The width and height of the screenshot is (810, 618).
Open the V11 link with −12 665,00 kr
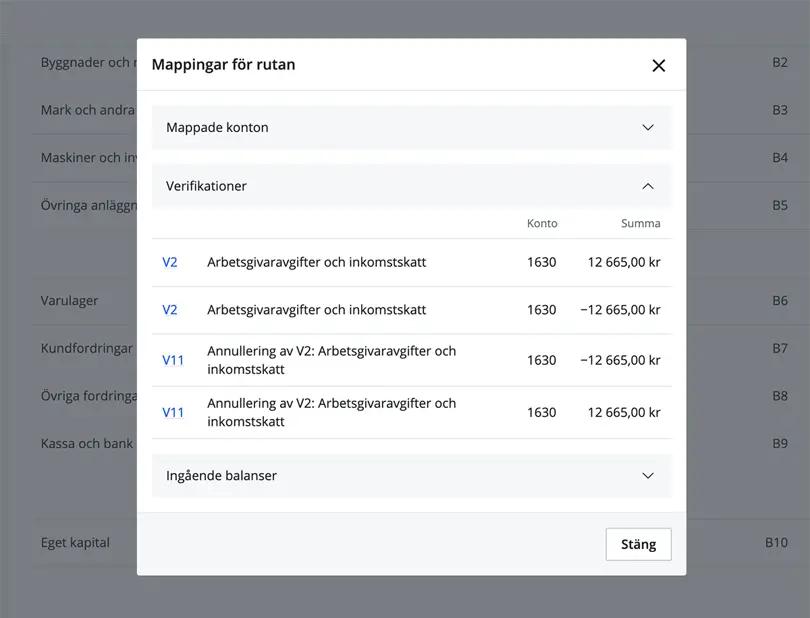(173, 360)
